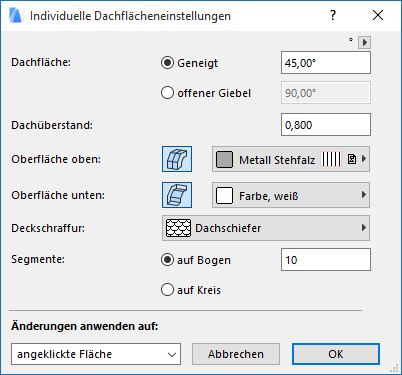The height and width of the screenshot is (375, 402).
Task: Click the disabled 90,00° gable angle field
Action: tap(326, 93)
